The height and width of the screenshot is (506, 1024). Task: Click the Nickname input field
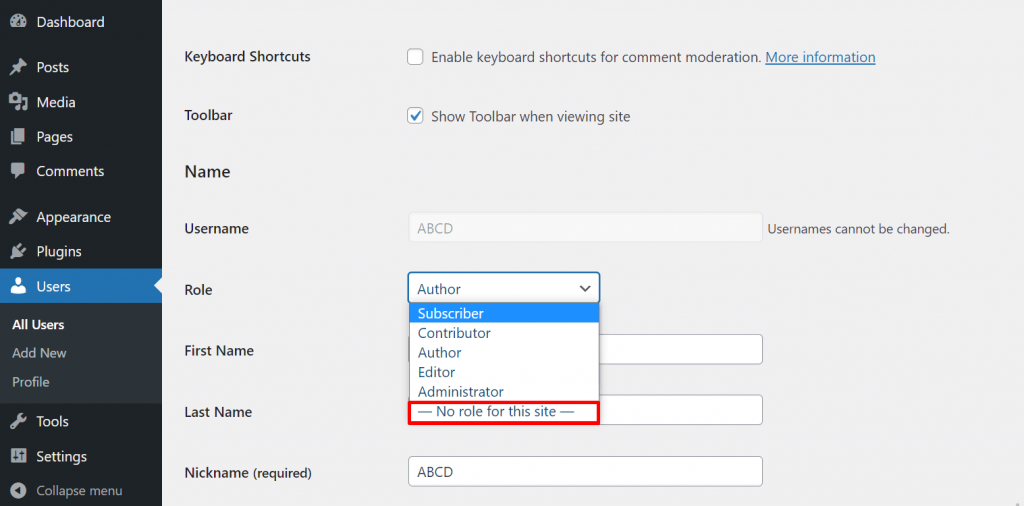[x=585, y=472]
